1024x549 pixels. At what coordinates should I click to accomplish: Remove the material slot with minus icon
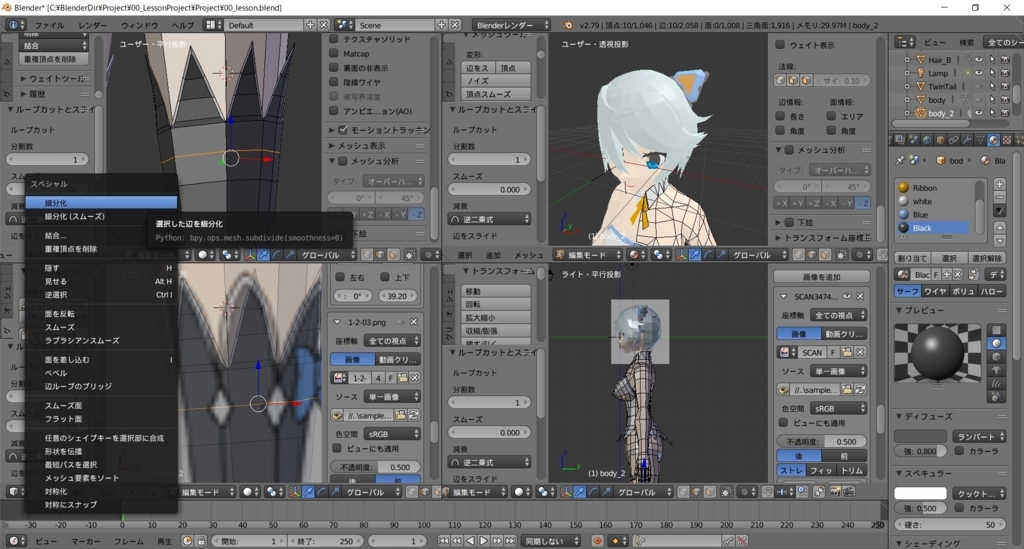(999, 197)
